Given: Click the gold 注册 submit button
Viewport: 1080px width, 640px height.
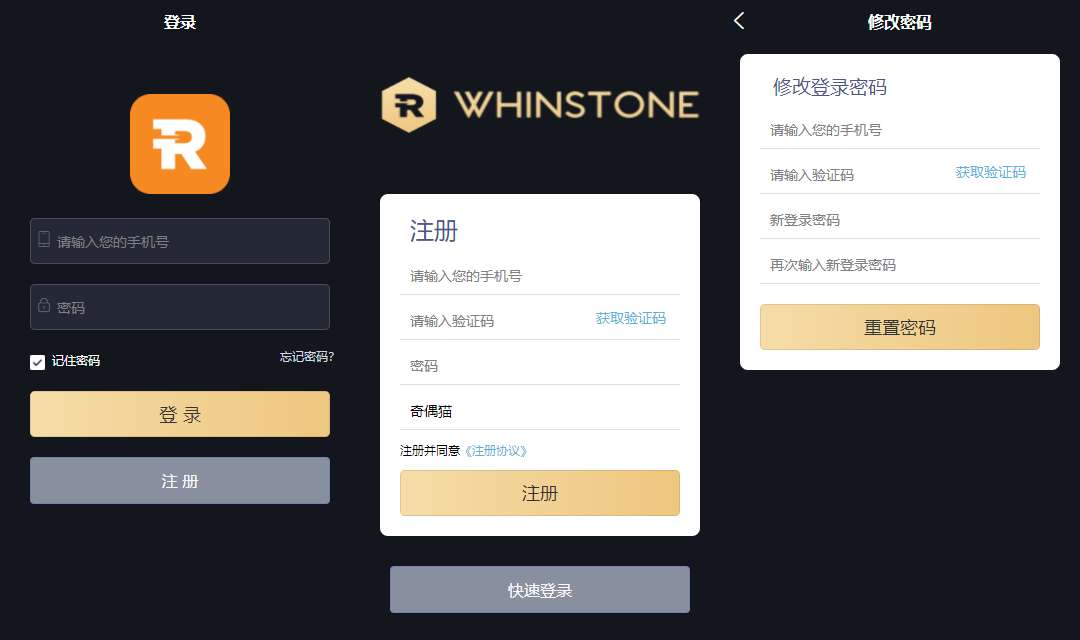Looking at the screenshot, I should [x=540, y=493].
